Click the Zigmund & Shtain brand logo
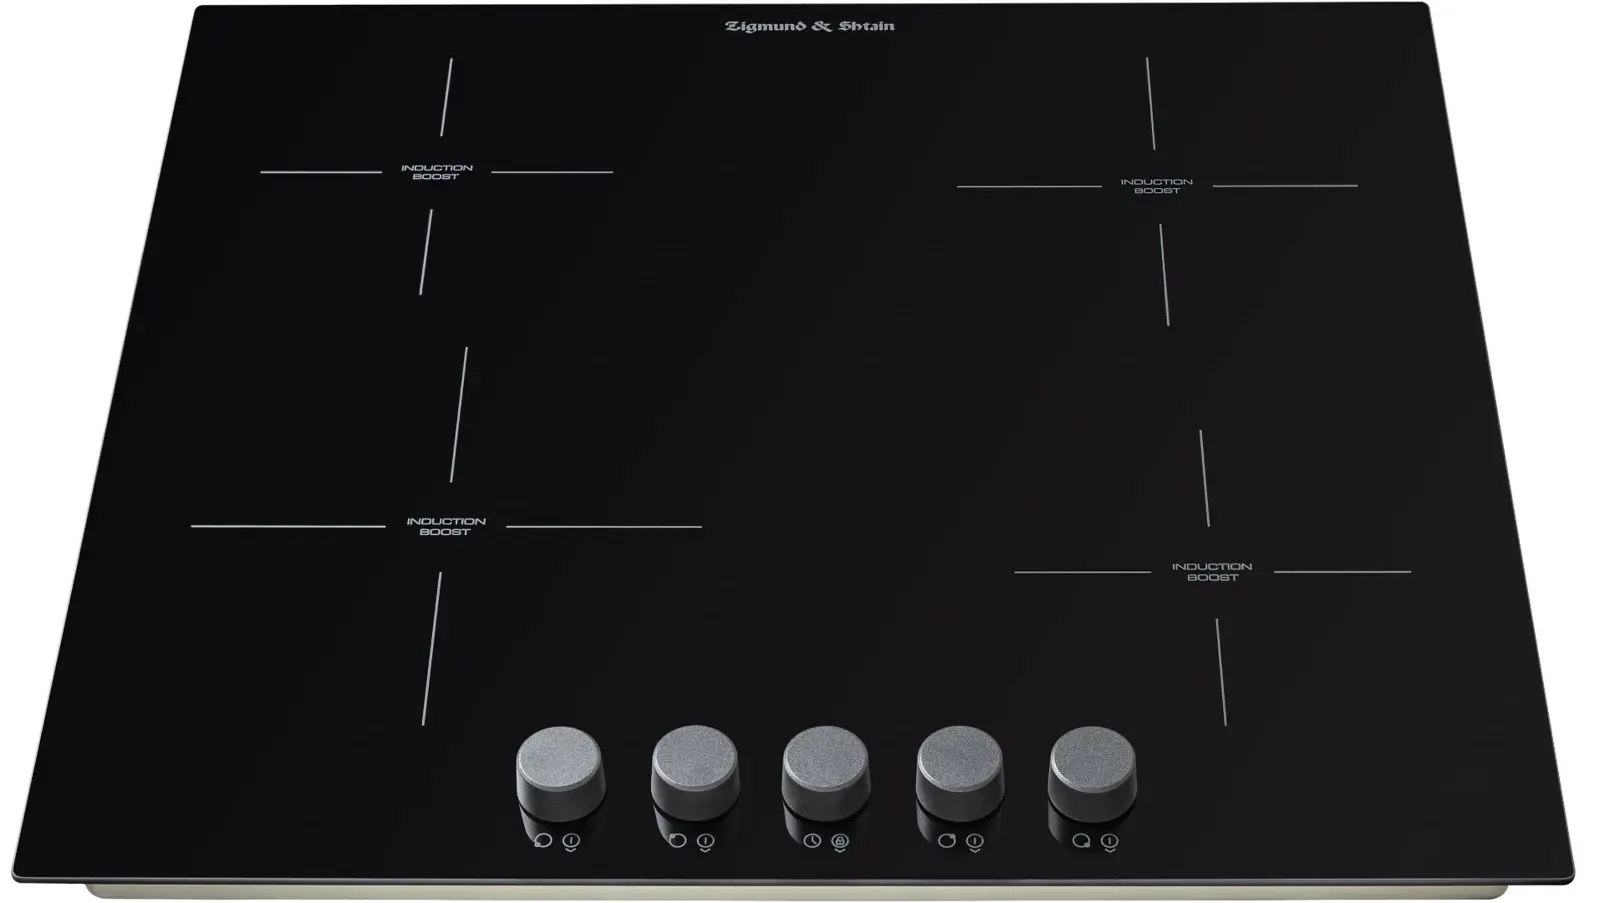The image size is (1600, 903). tap(810, 26)
